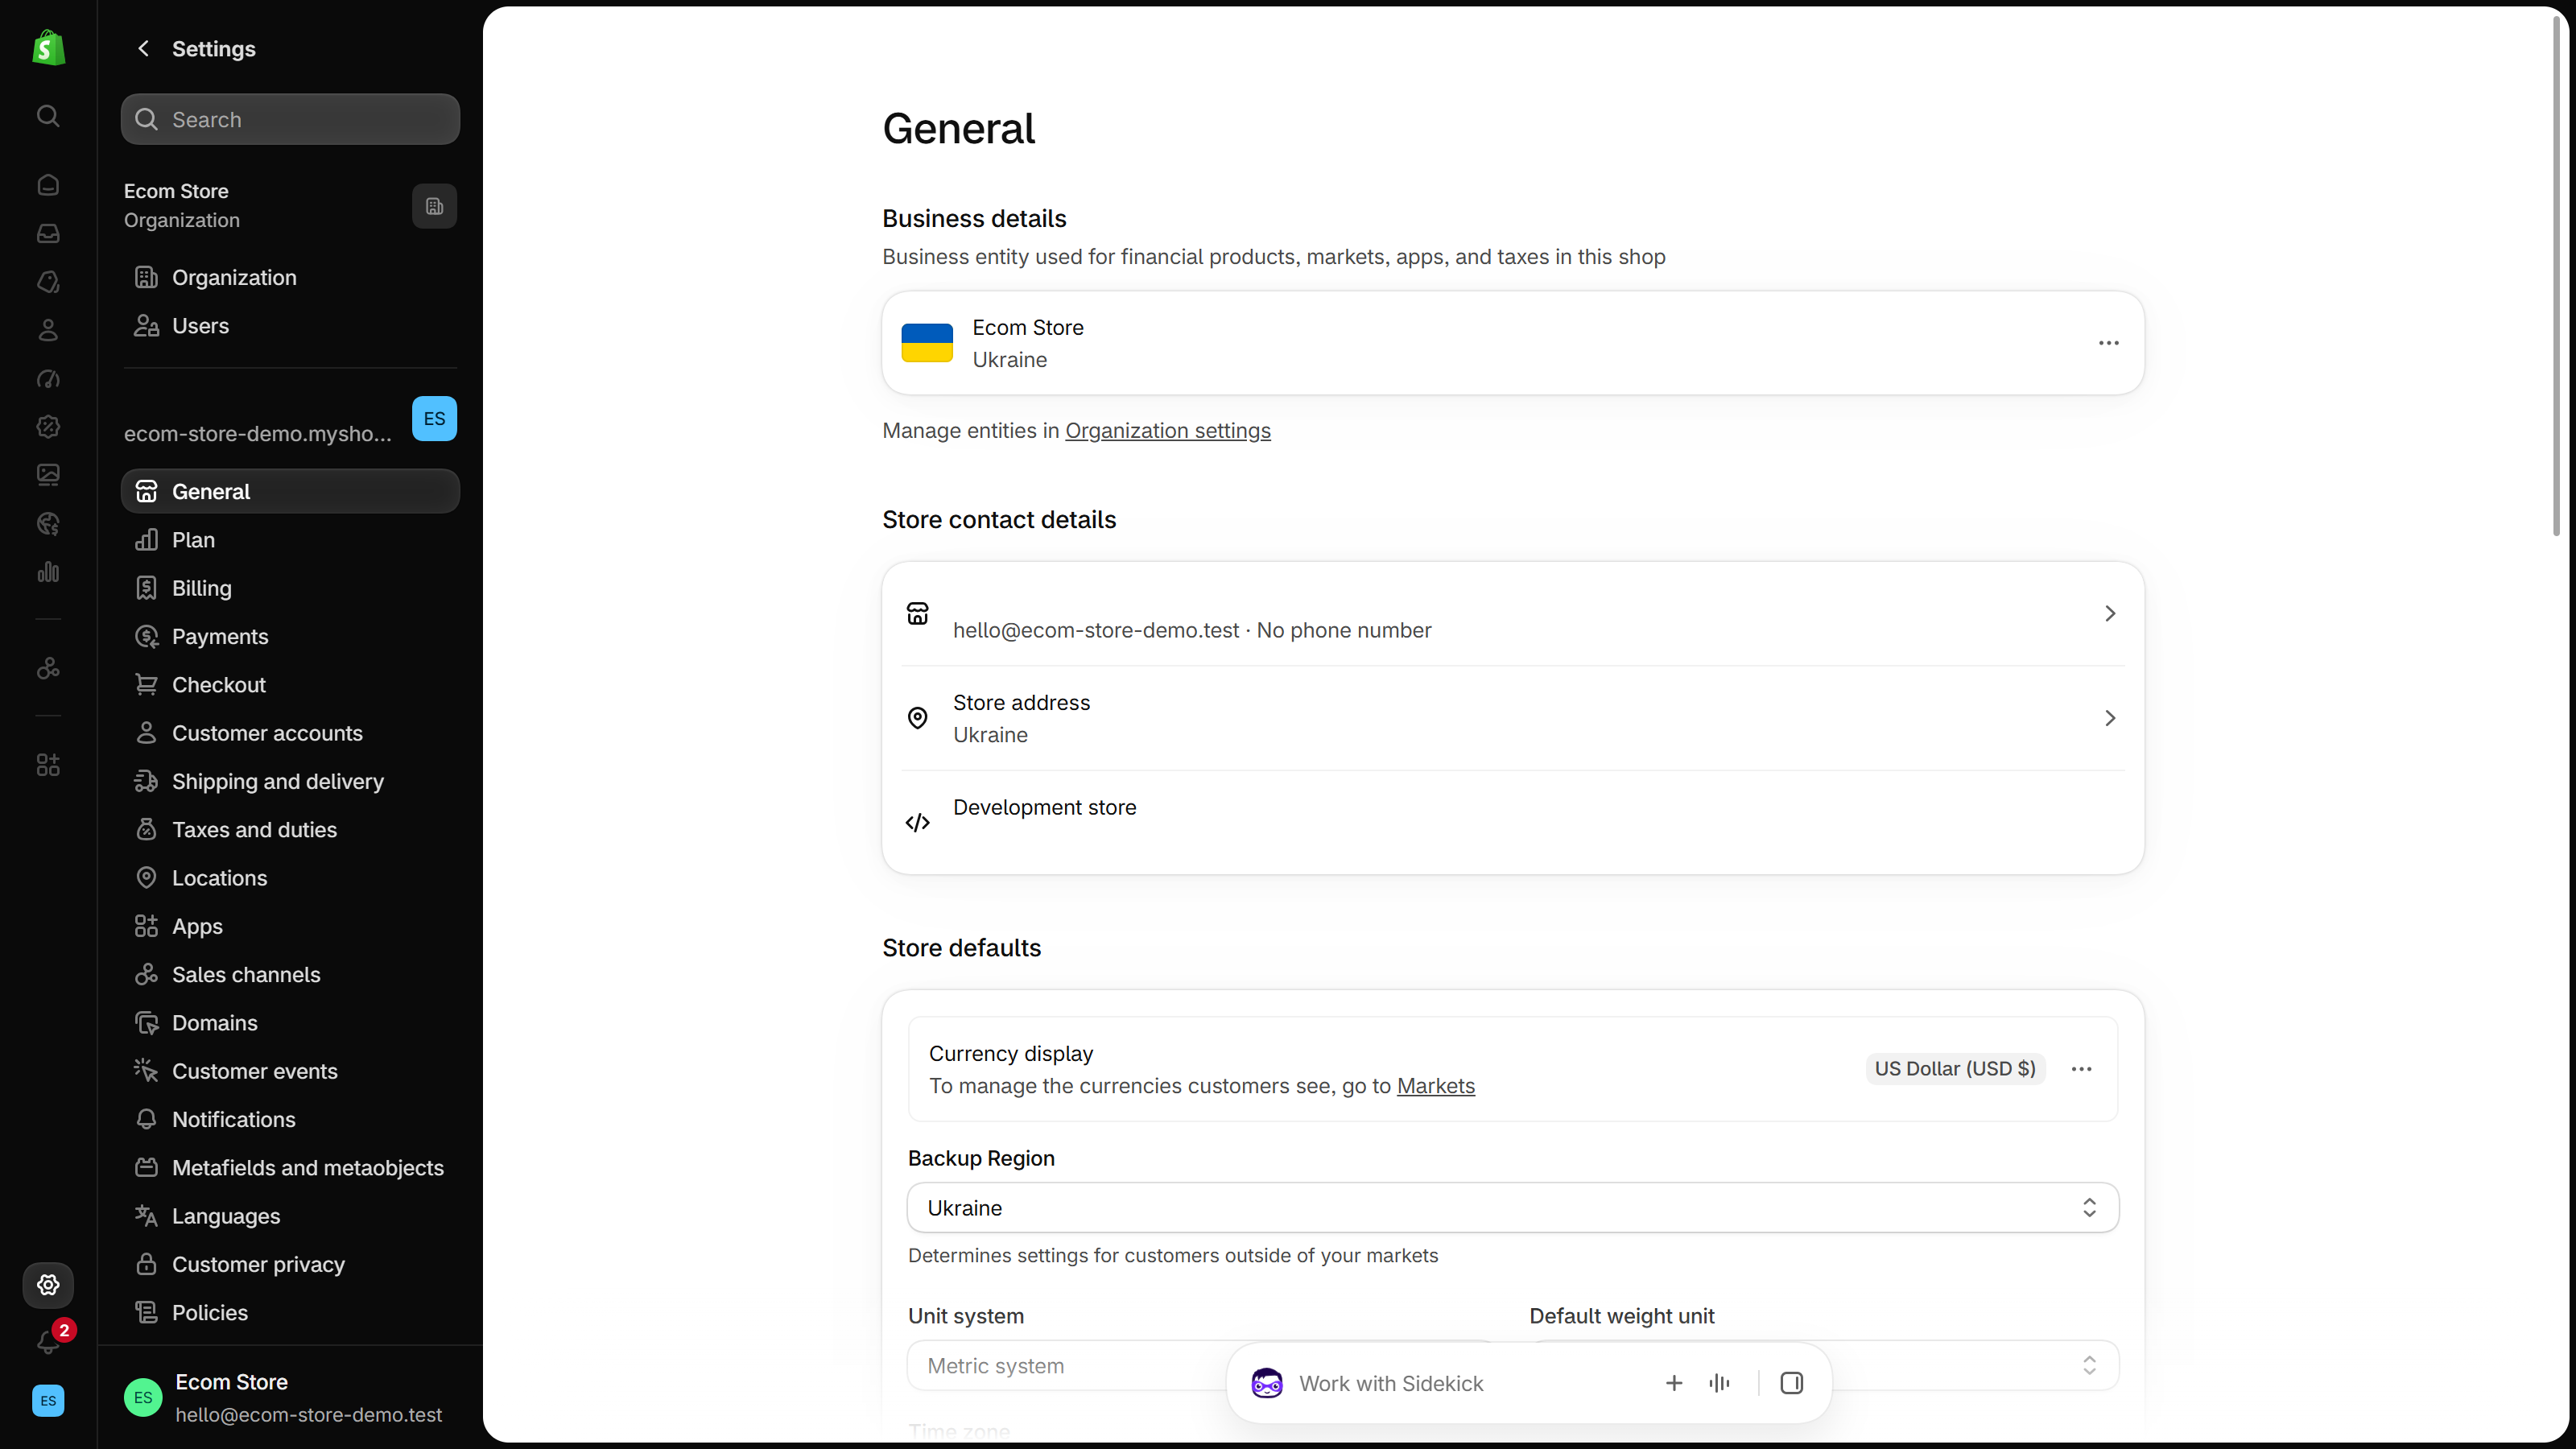
Task: Open Apps settings menu item
Action: click(x=290, y=927)
